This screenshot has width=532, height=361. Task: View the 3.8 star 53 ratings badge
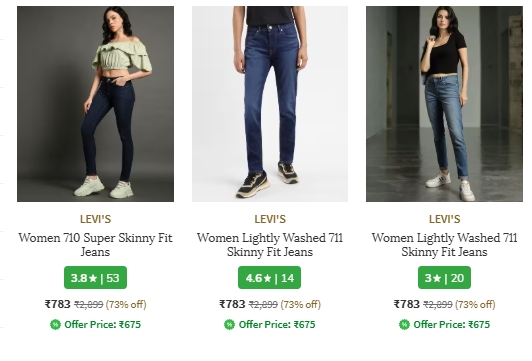pyautogui.click(x=95, y=278)
